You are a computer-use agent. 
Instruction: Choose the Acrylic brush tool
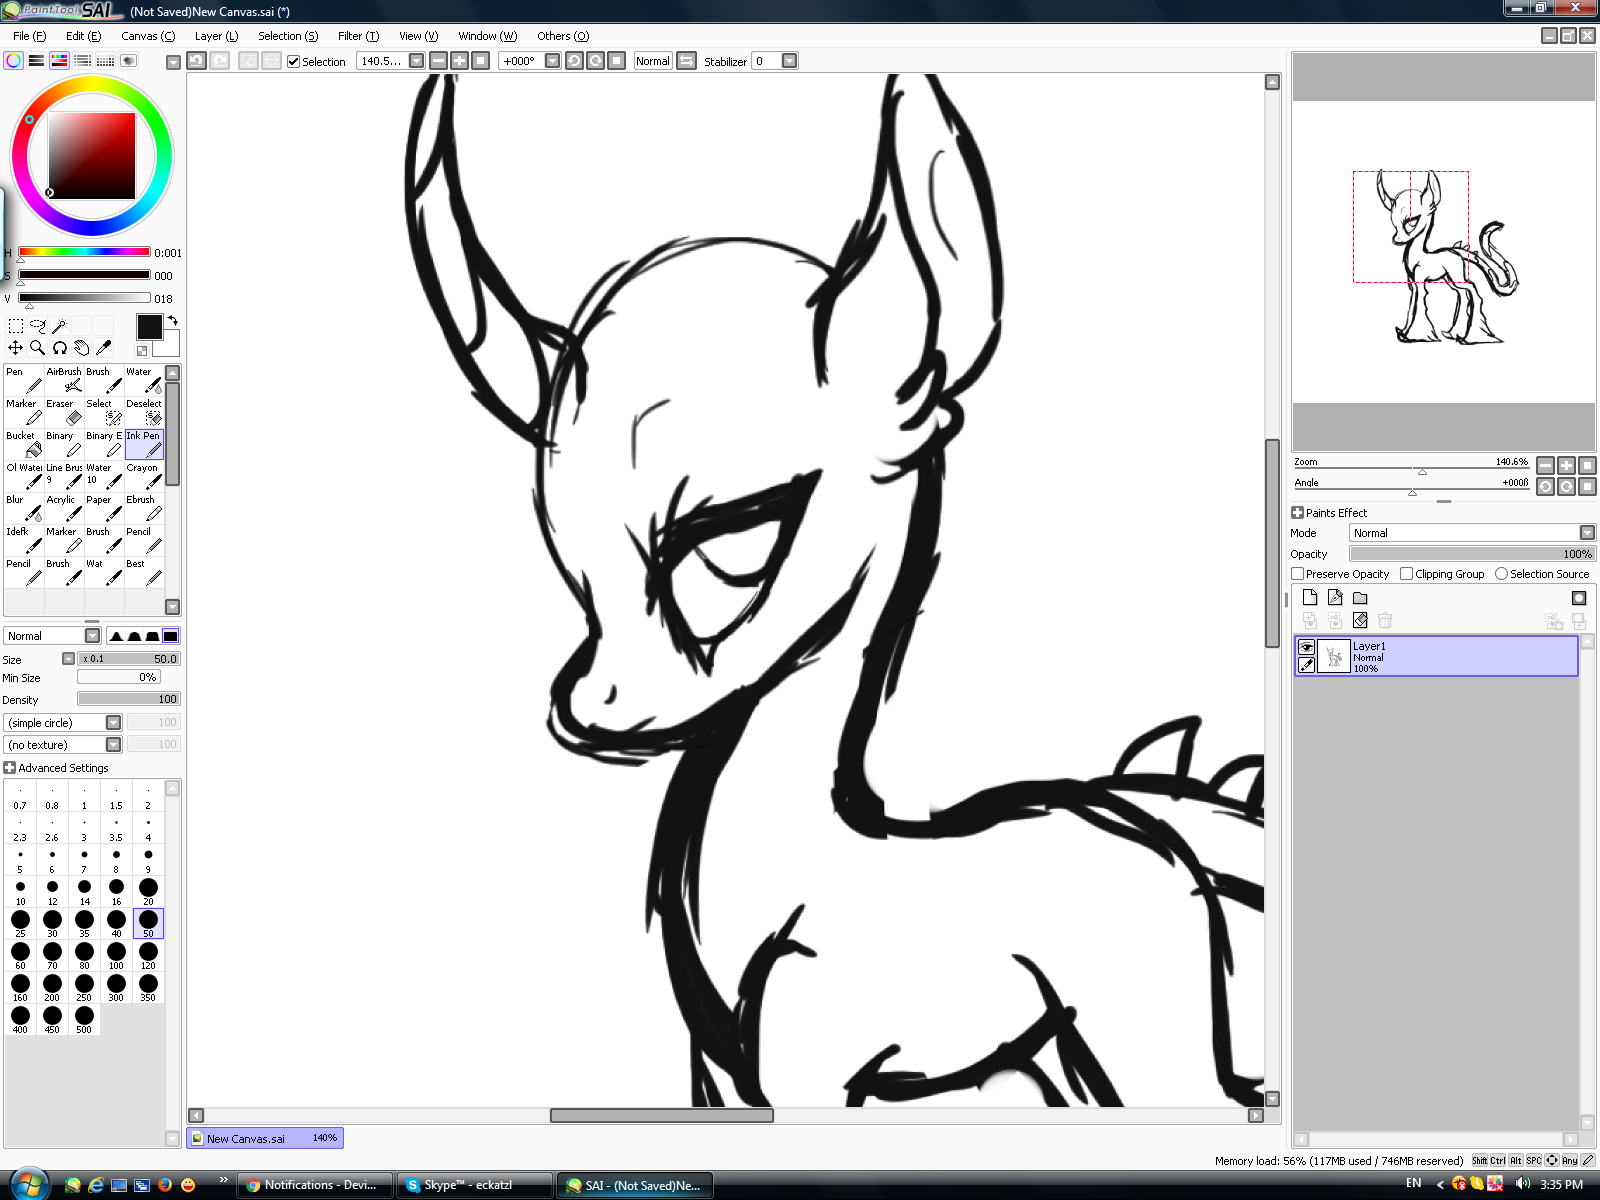click(64, 508)
